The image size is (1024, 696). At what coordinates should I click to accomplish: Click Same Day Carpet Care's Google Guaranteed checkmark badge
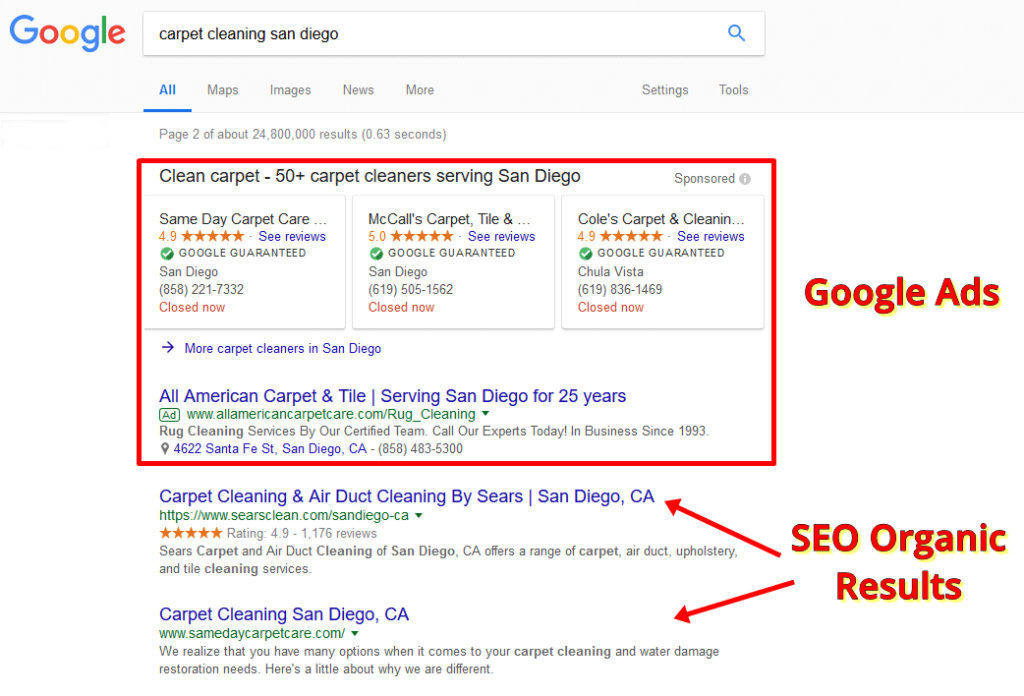(x=166, y=254)
